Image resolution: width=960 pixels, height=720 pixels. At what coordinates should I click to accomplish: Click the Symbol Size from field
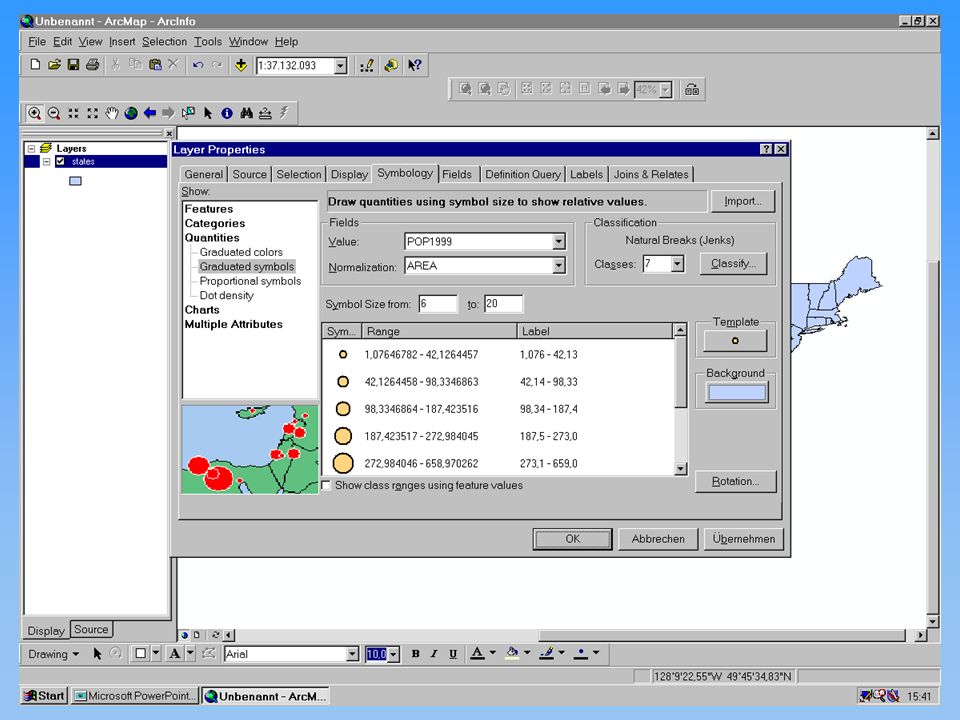[438, 304]
